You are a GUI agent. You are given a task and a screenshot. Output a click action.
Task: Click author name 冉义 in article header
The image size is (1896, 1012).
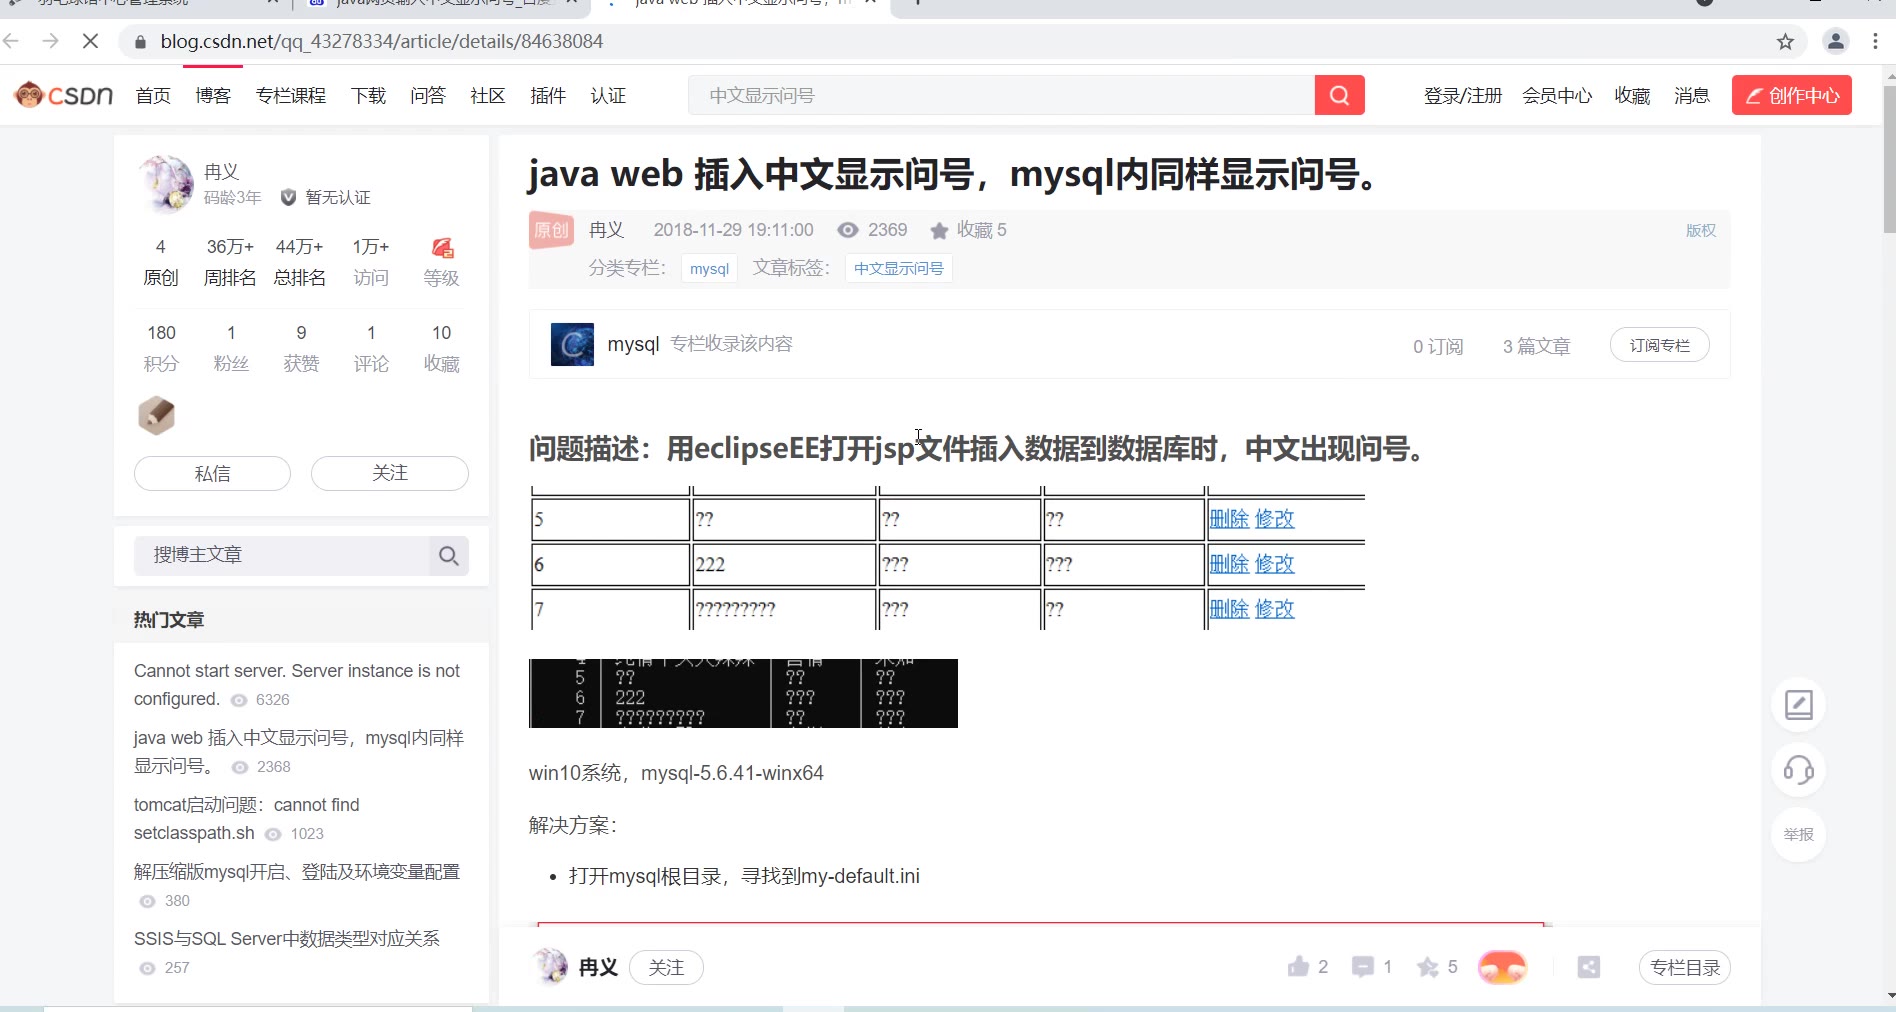(606, 230)
